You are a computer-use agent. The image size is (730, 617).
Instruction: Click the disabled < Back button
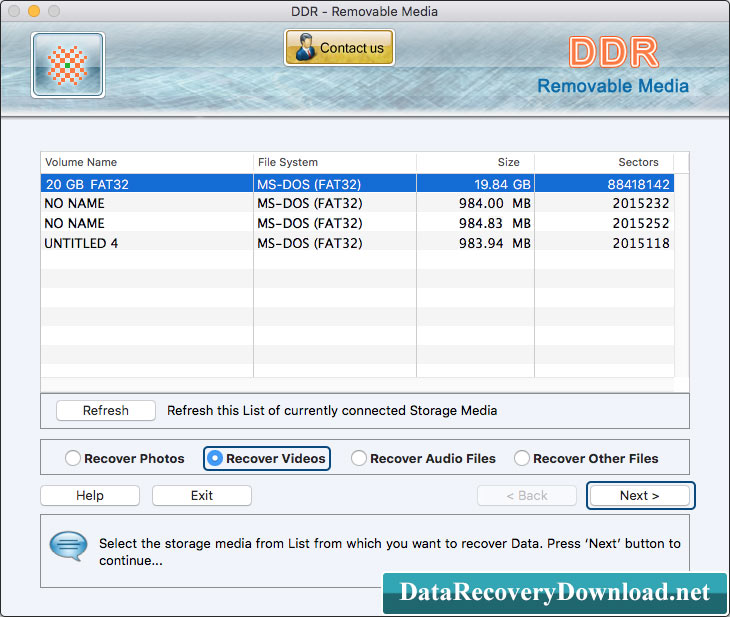coord(527,495)
